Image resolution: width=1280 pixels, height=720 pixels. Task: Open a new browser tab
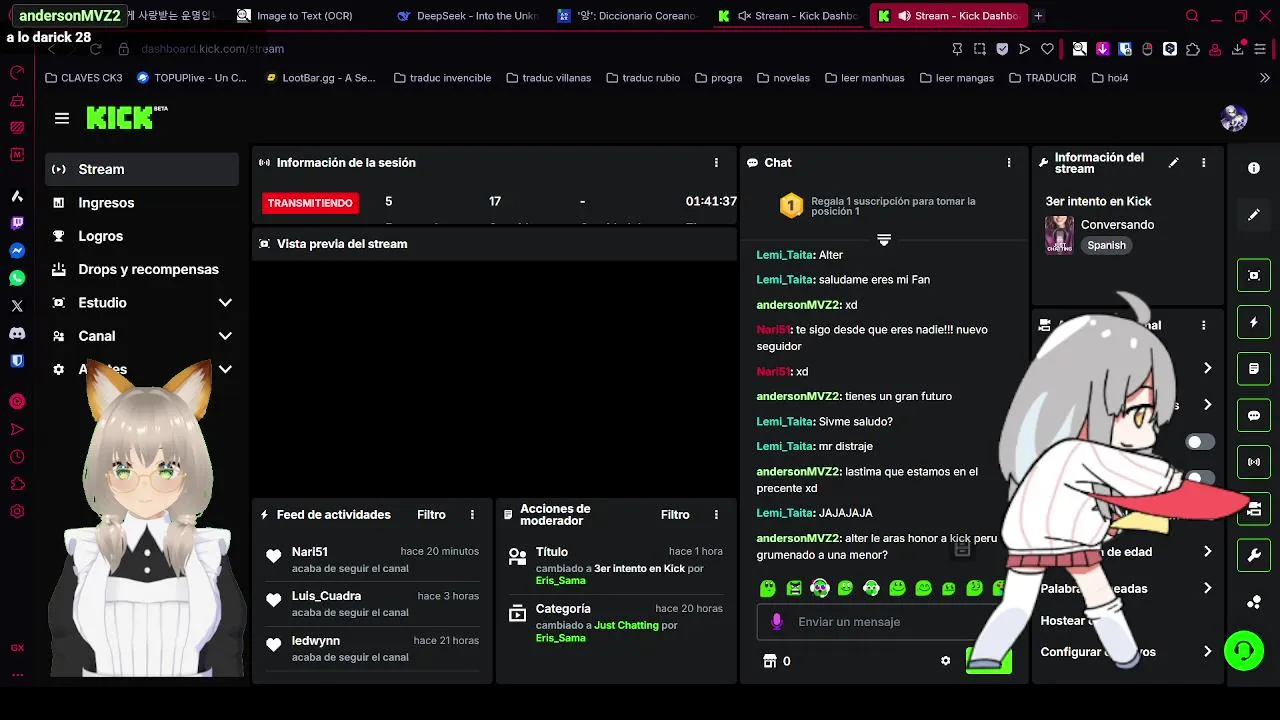coord(1038,16)
